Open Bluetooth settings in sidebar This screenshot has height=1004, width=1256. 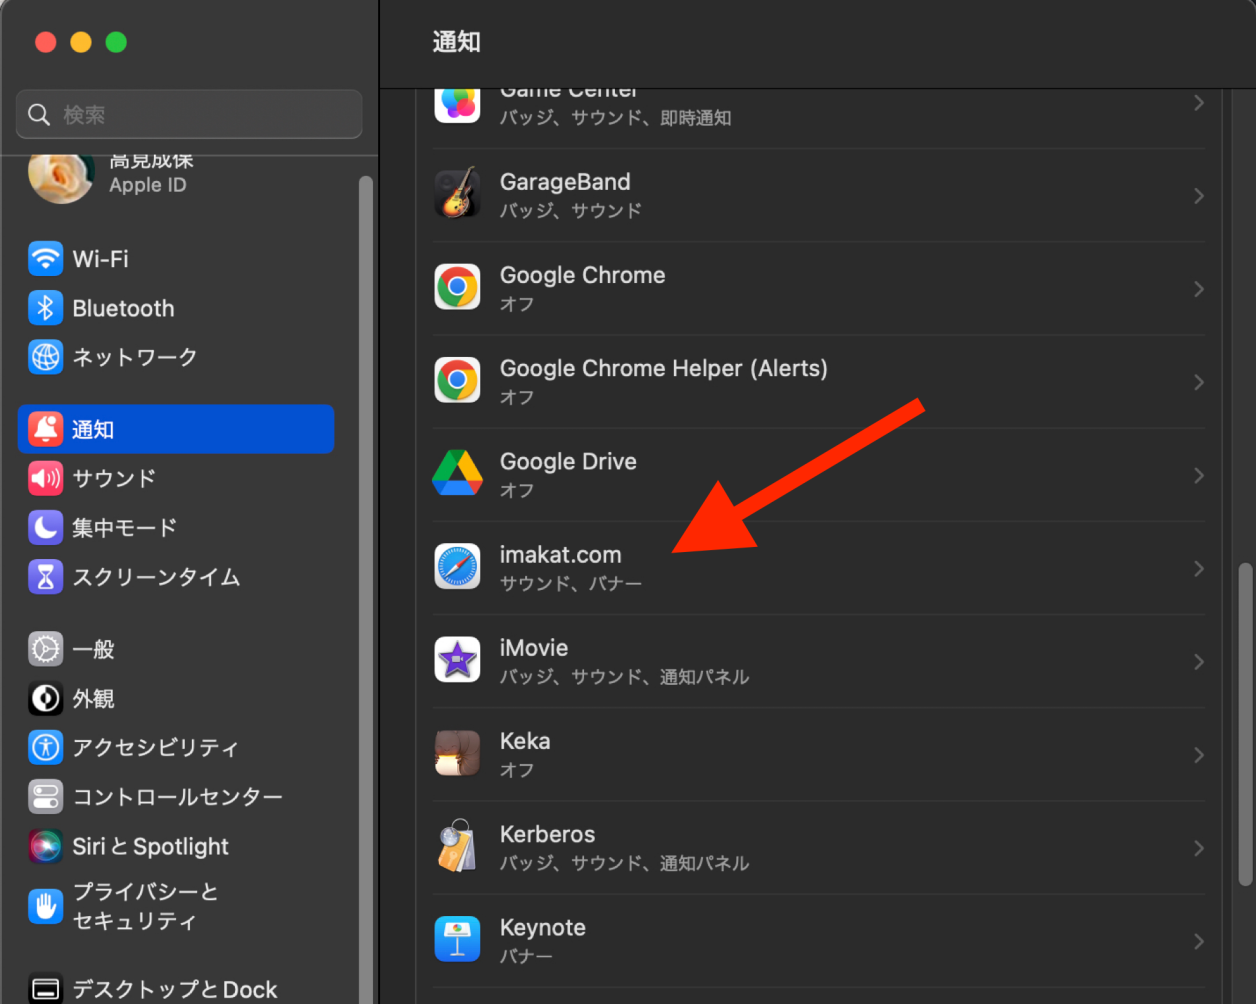[x=122, y=308]
